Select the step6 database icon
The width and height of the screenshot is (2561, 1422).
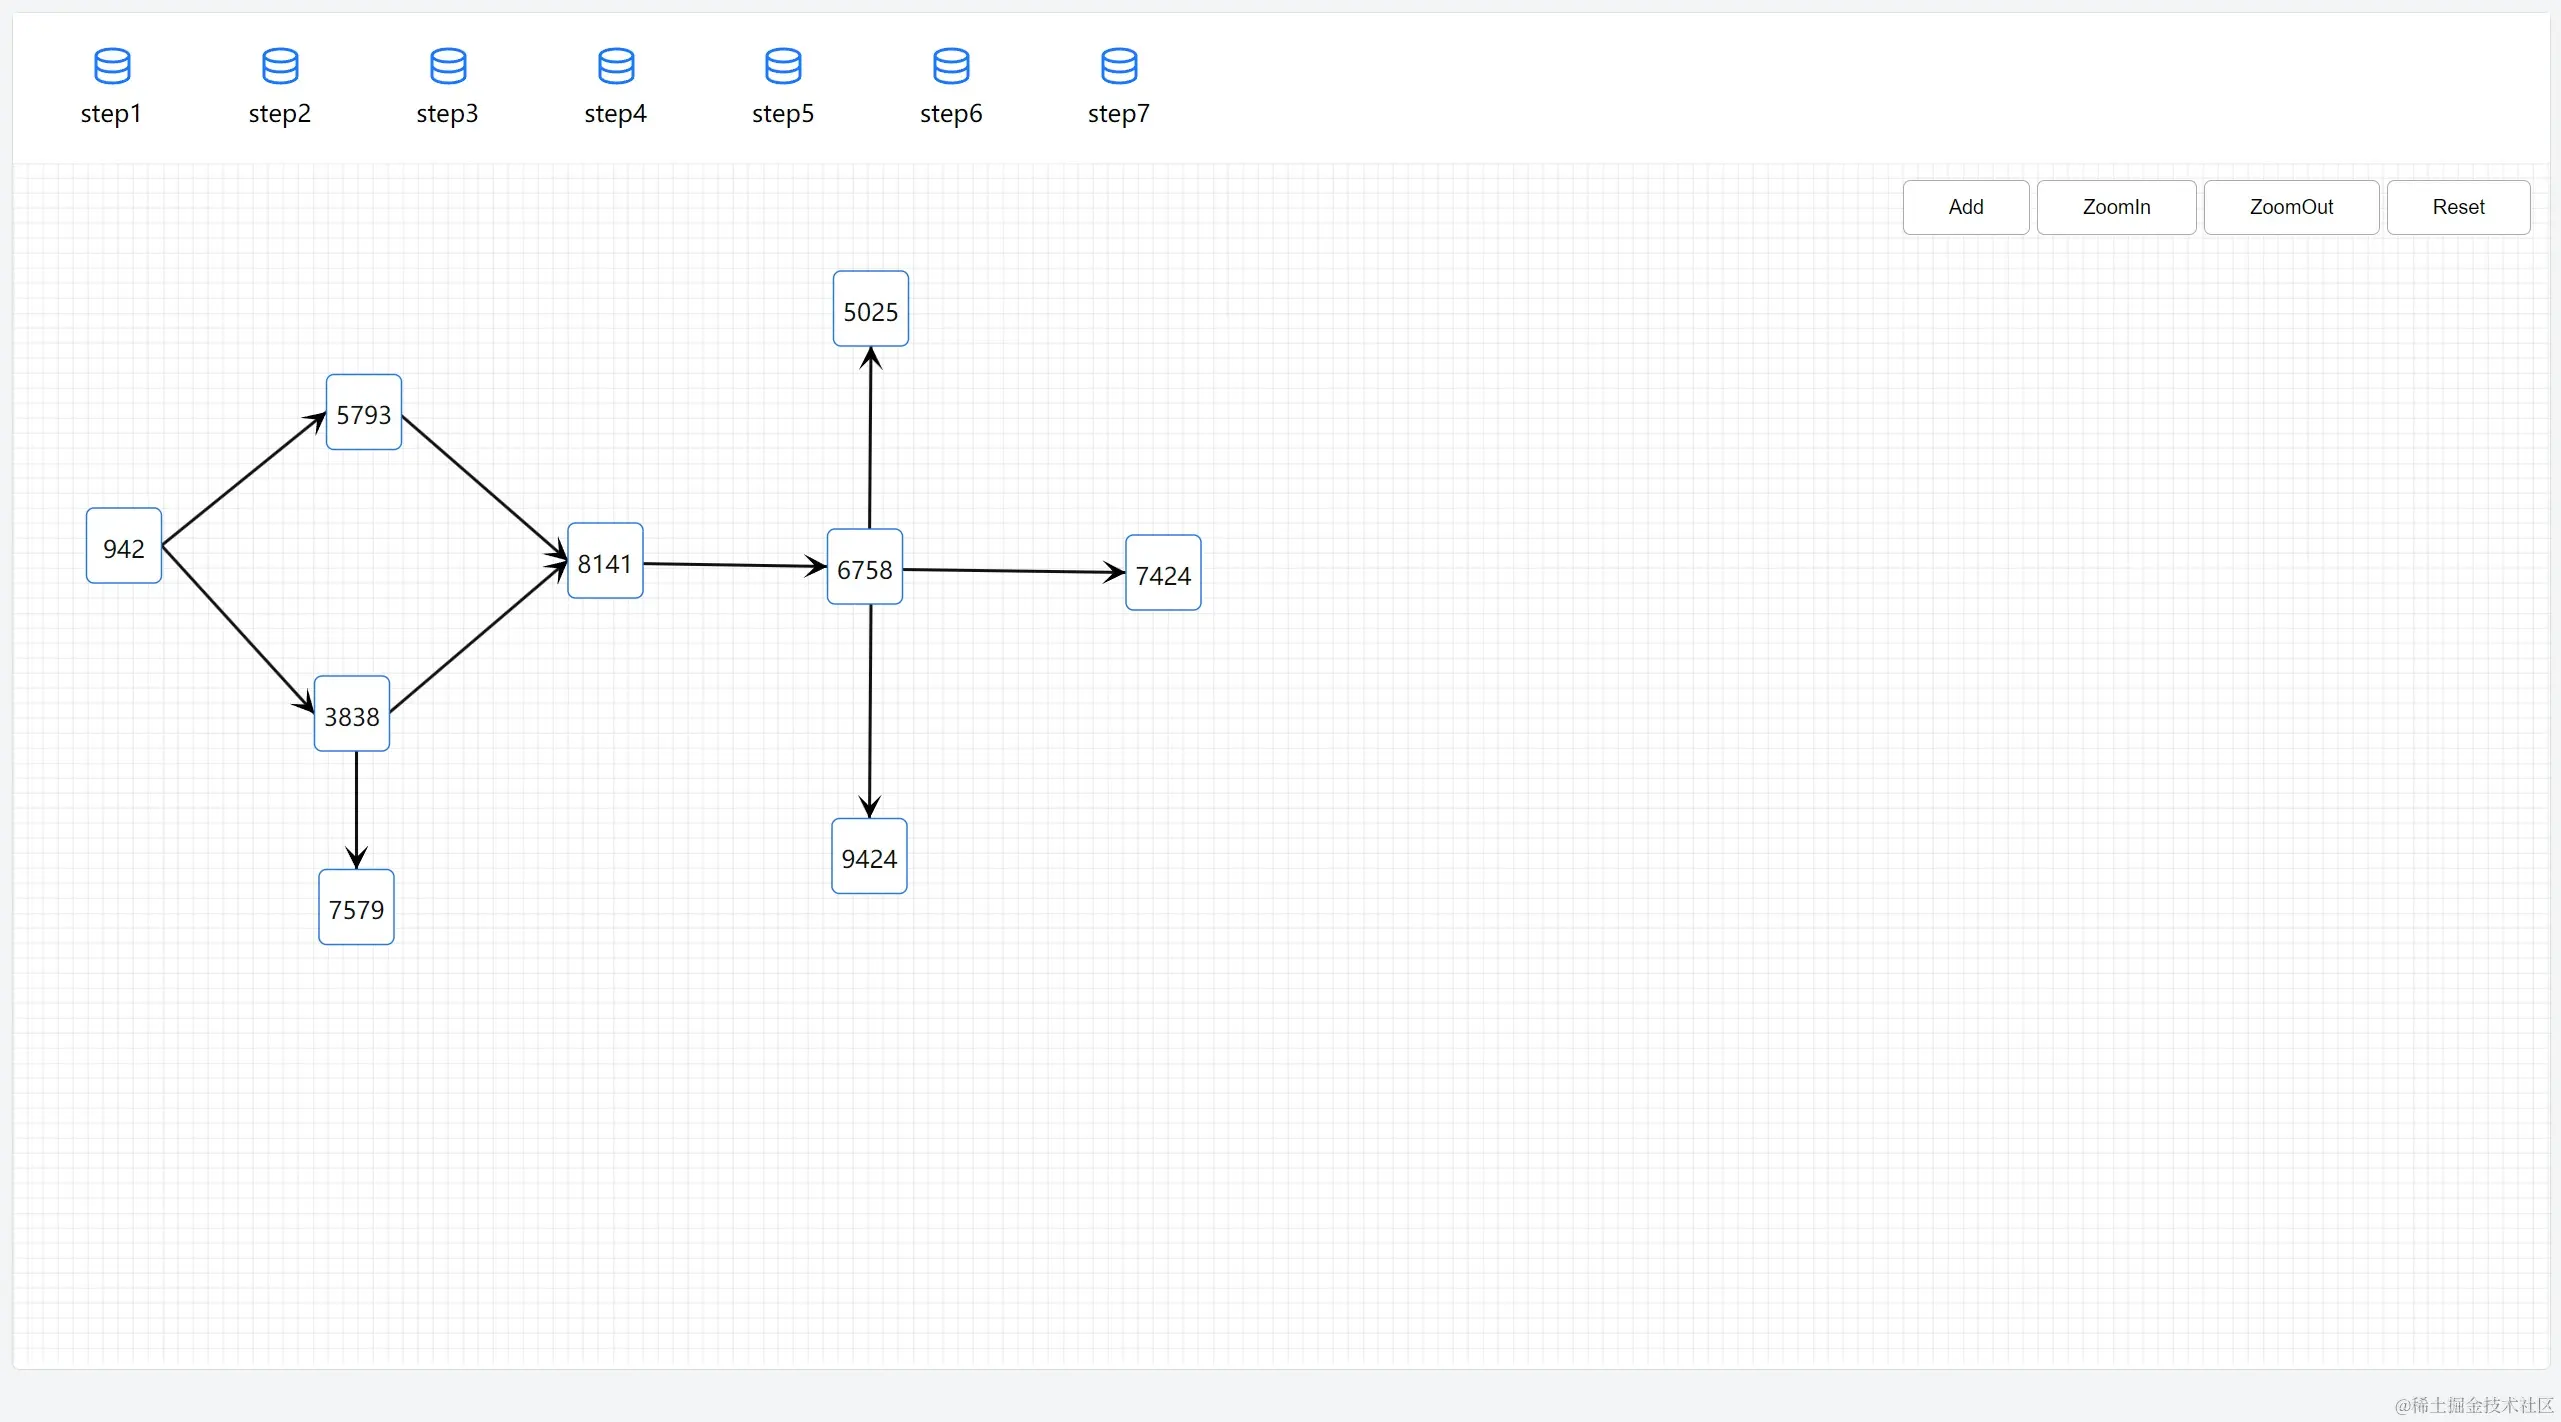point(950,66)
